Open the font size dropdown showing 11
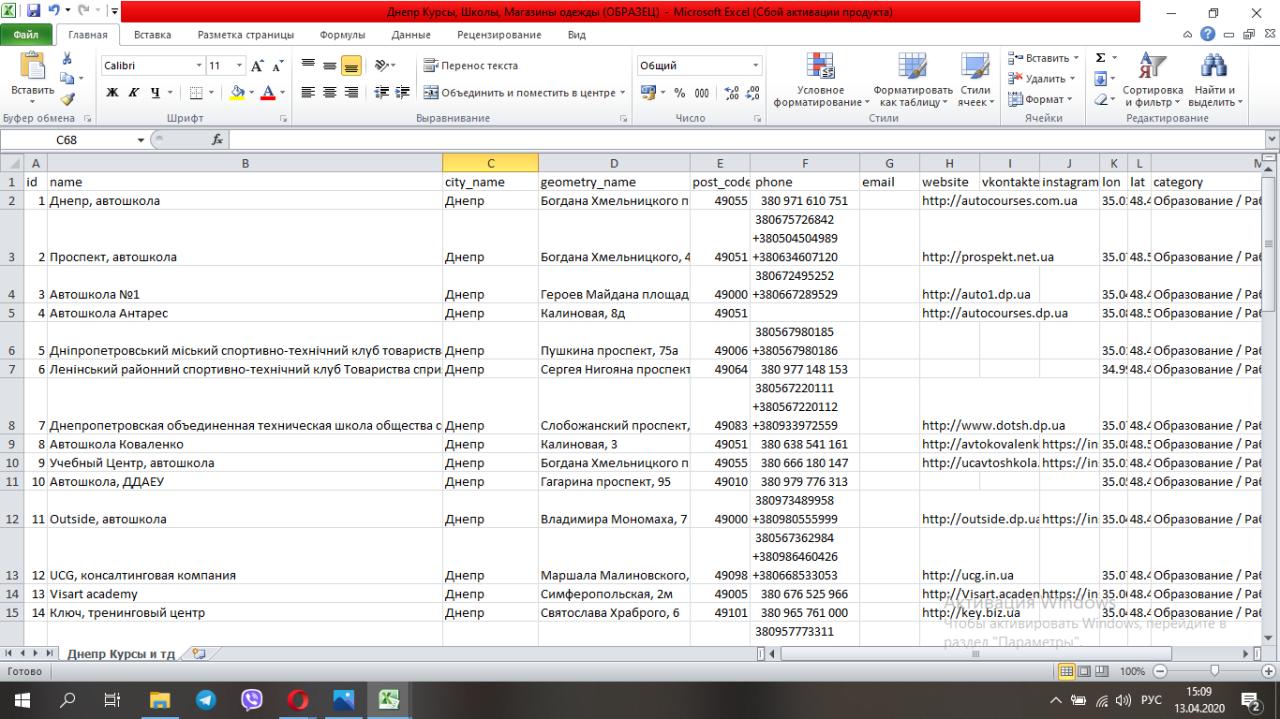This screenshot has height=719, width=1280. pos(239,66)
